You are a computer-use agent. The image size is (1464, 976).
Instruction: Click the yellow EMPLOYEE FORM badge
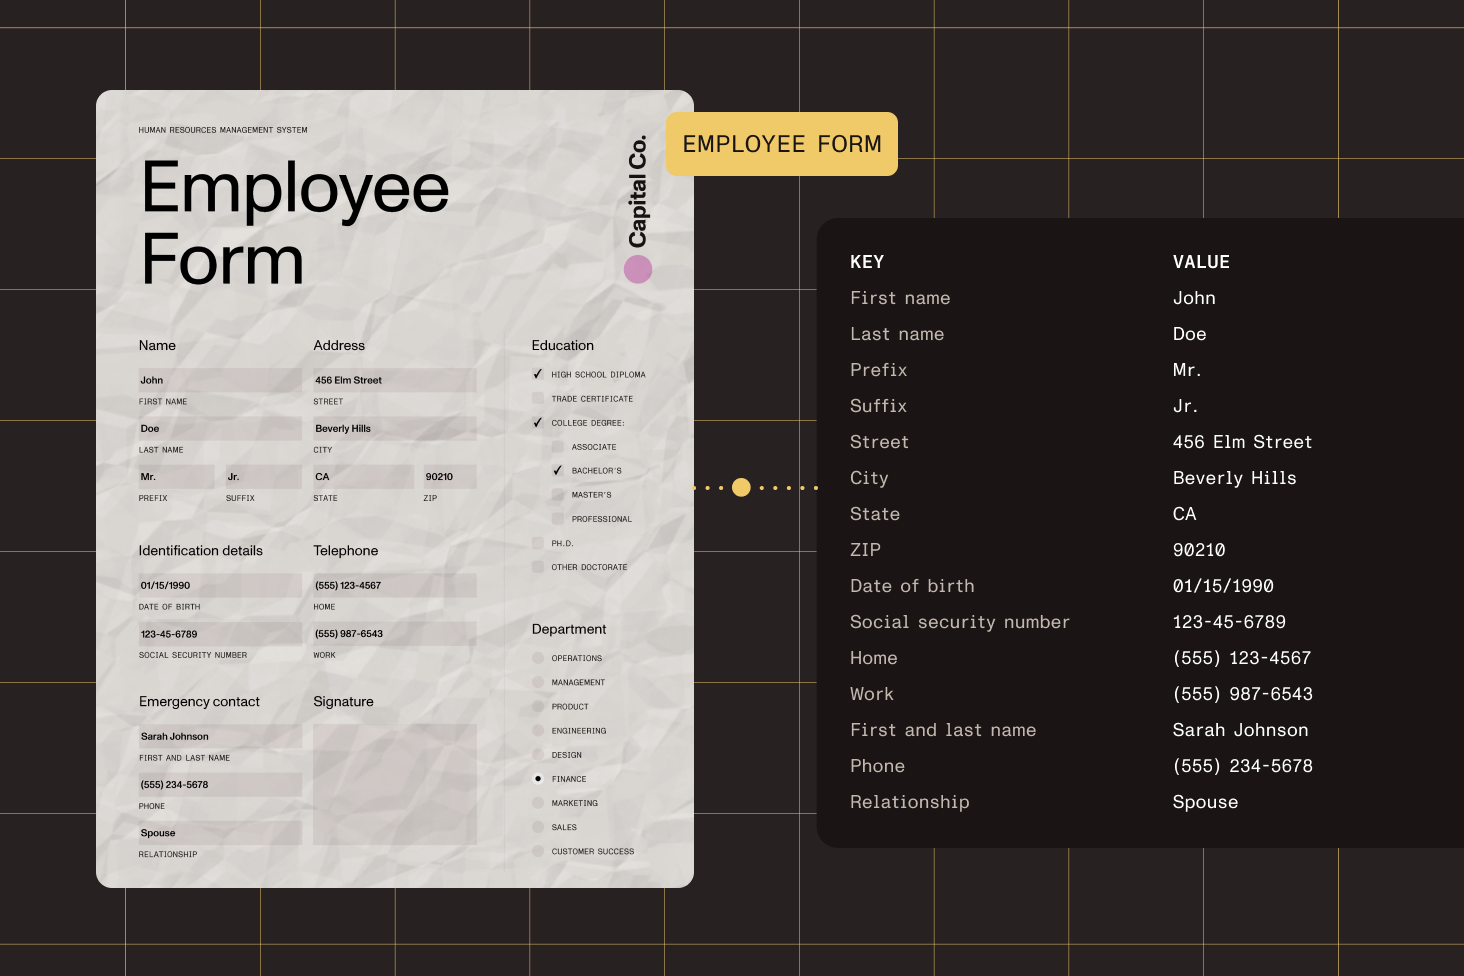[781, 144]
